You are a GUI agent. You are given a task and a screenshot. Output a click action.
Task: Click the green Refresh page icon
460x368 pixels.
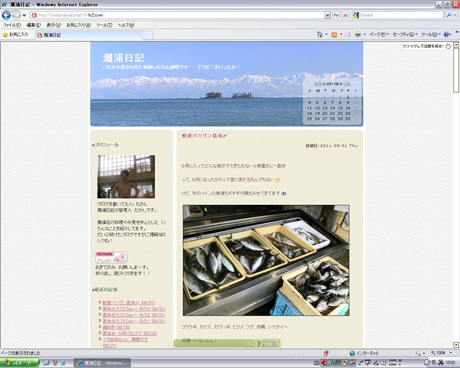(336, 15)
